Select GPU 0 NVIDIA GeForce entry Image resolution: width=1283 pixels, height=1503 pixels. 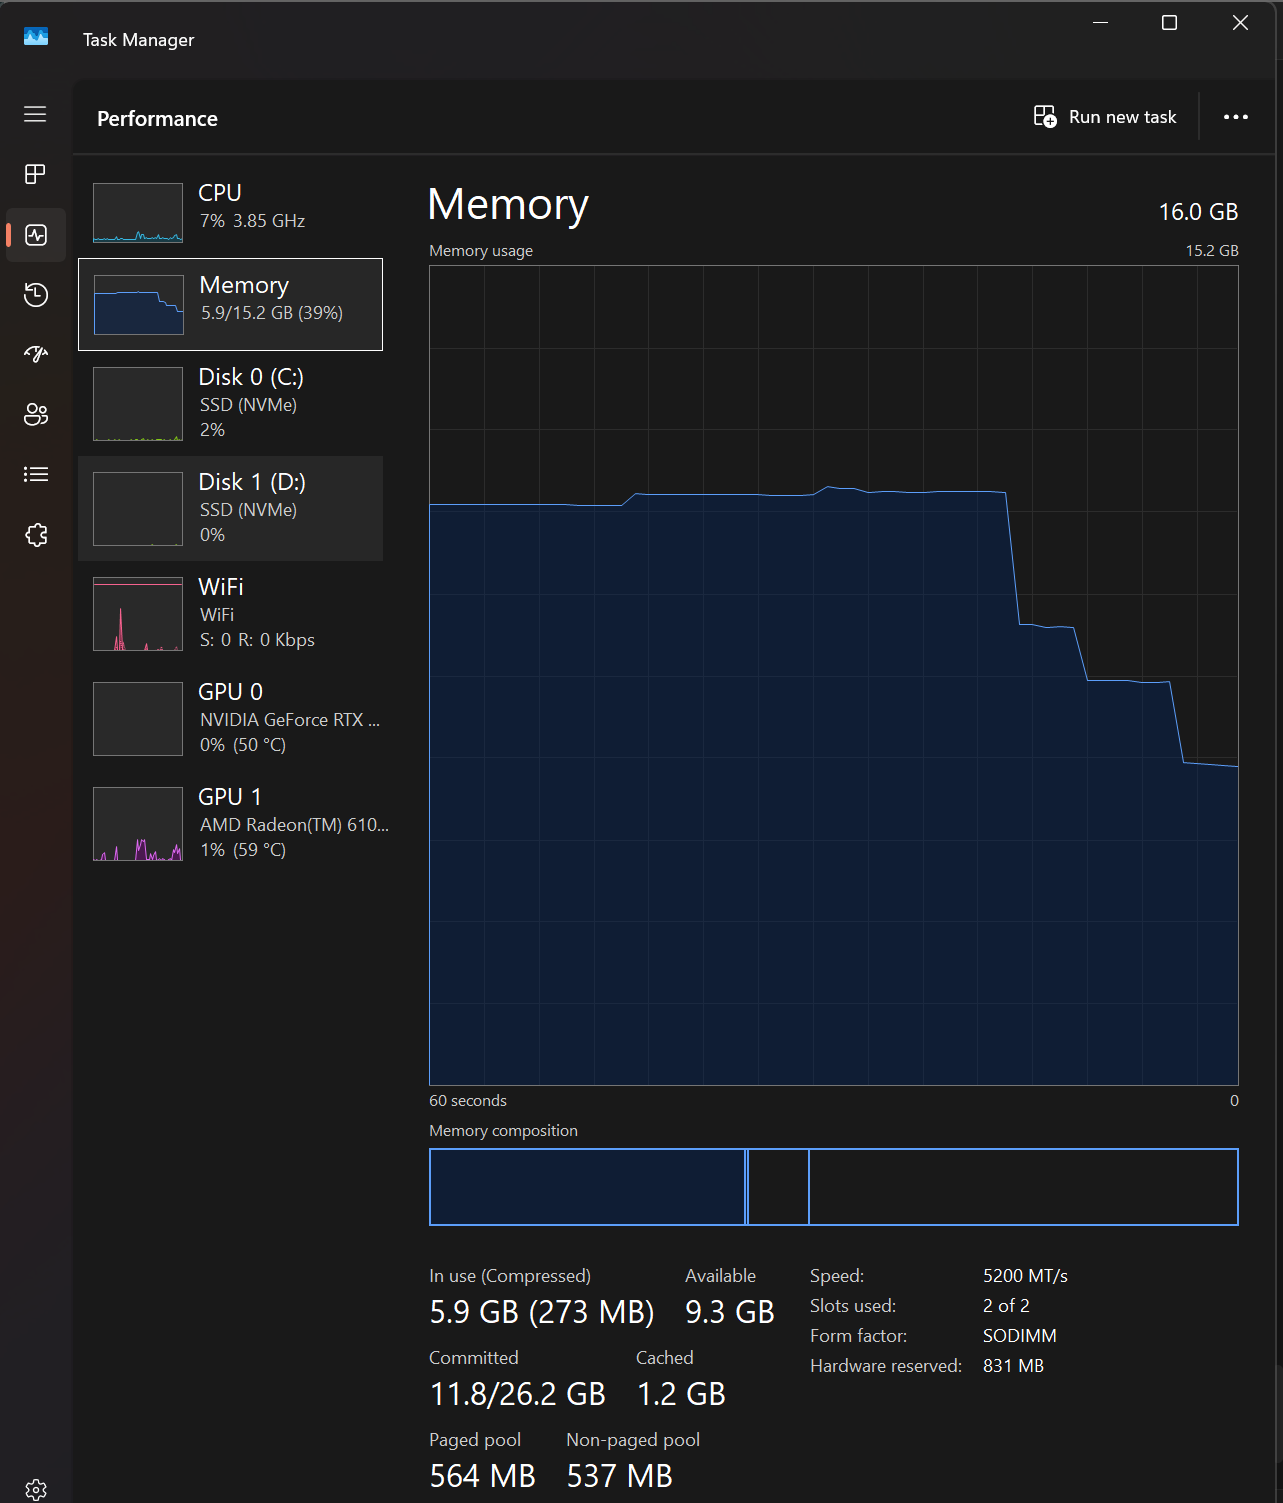(230, 718)
